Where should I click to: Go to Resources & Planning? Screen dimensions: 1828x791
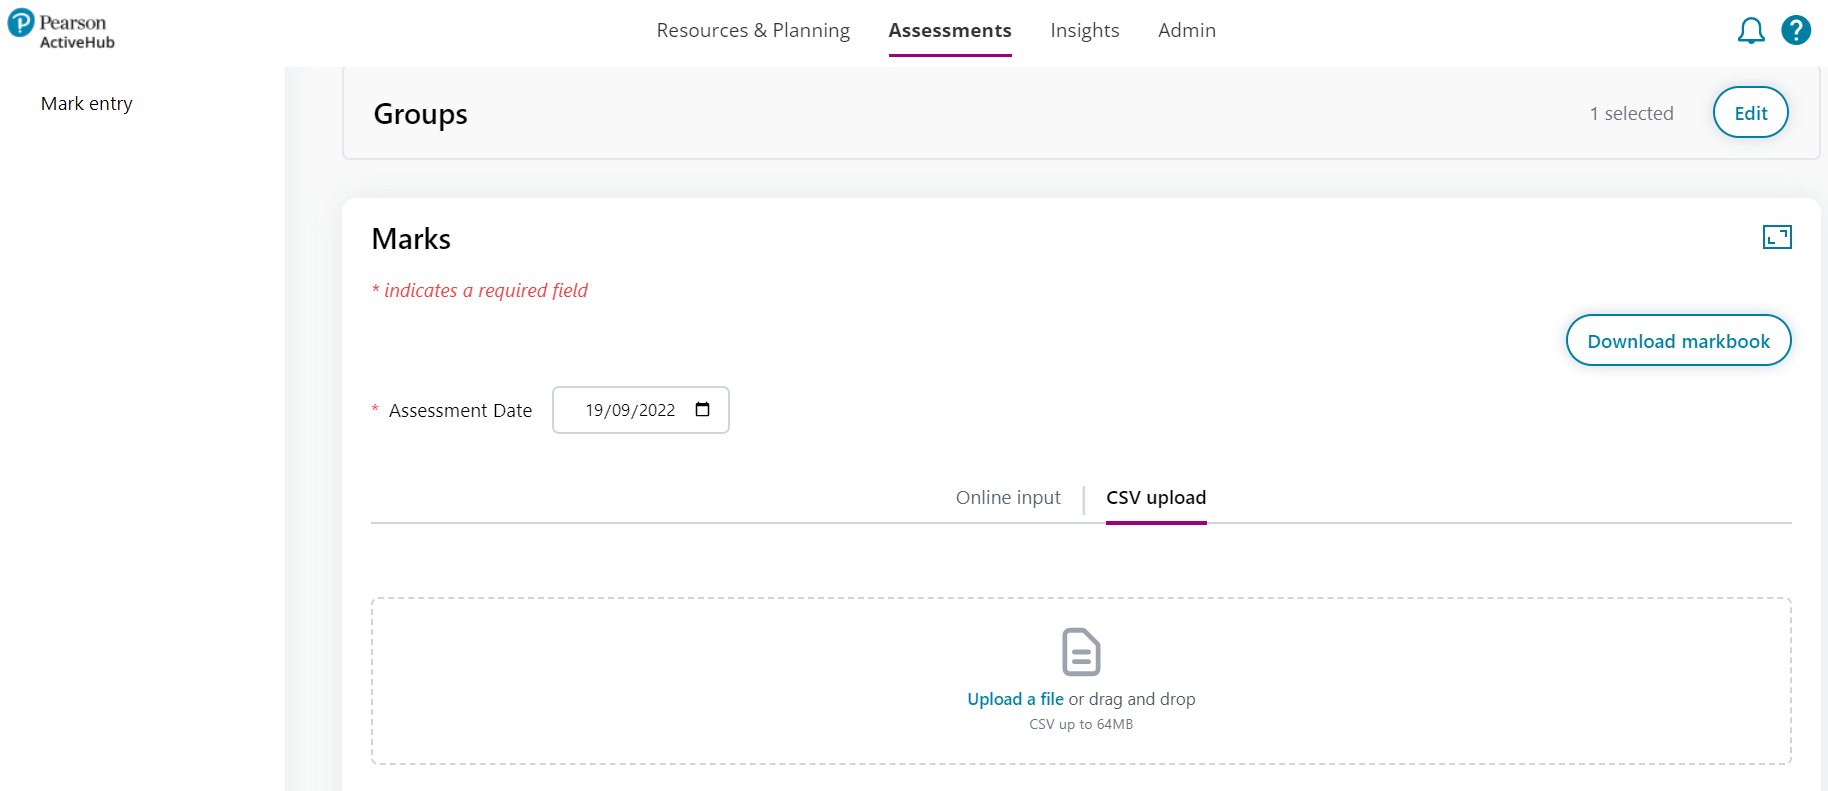click(753, 31)
